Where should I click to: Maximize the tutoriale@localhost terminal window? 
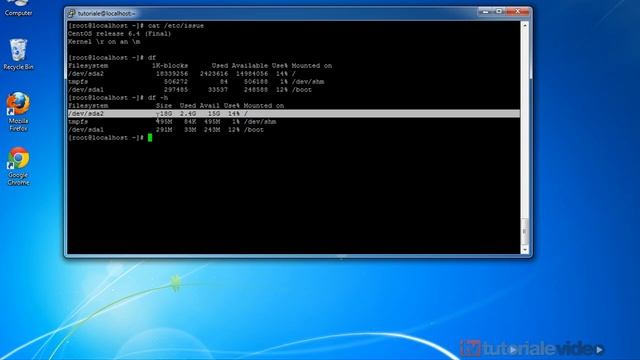(499, 12)
